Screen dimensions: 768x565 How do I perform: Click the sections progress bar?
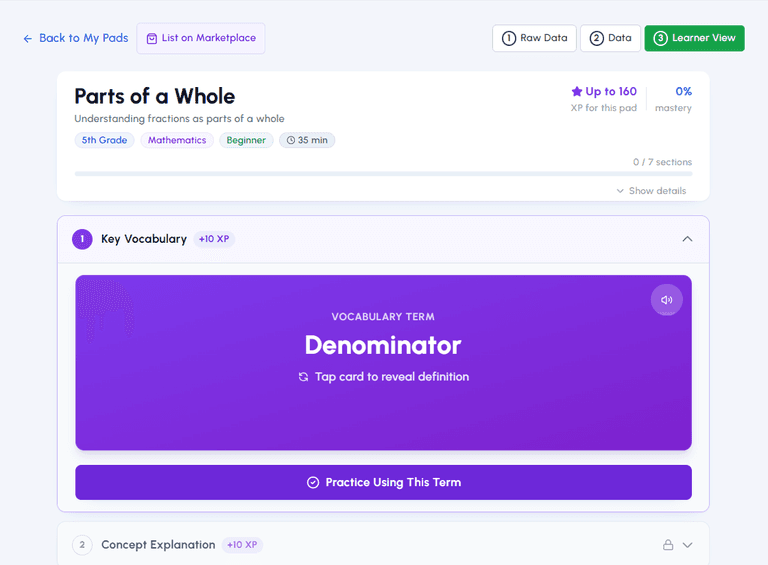click(x=383, y=174)
